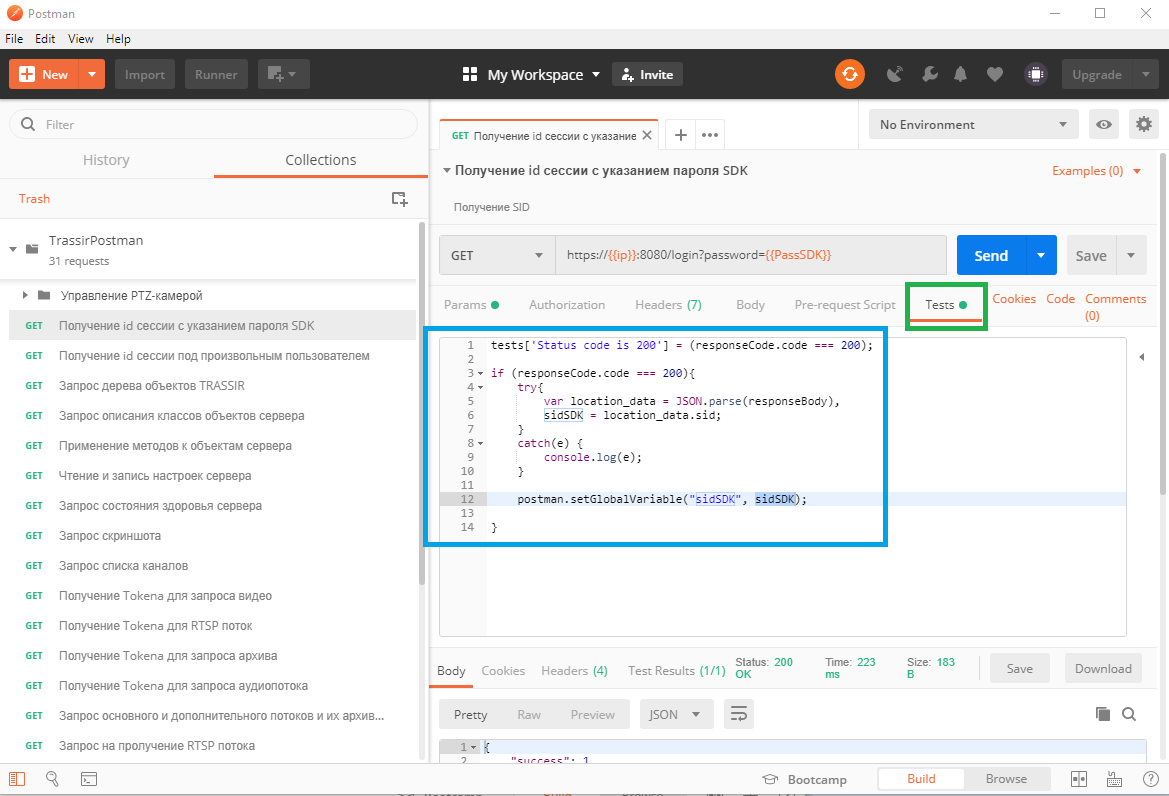1169x796 pixels.
Task: Collapse the snippets side arrow
Action: [x=1141, y=357]
